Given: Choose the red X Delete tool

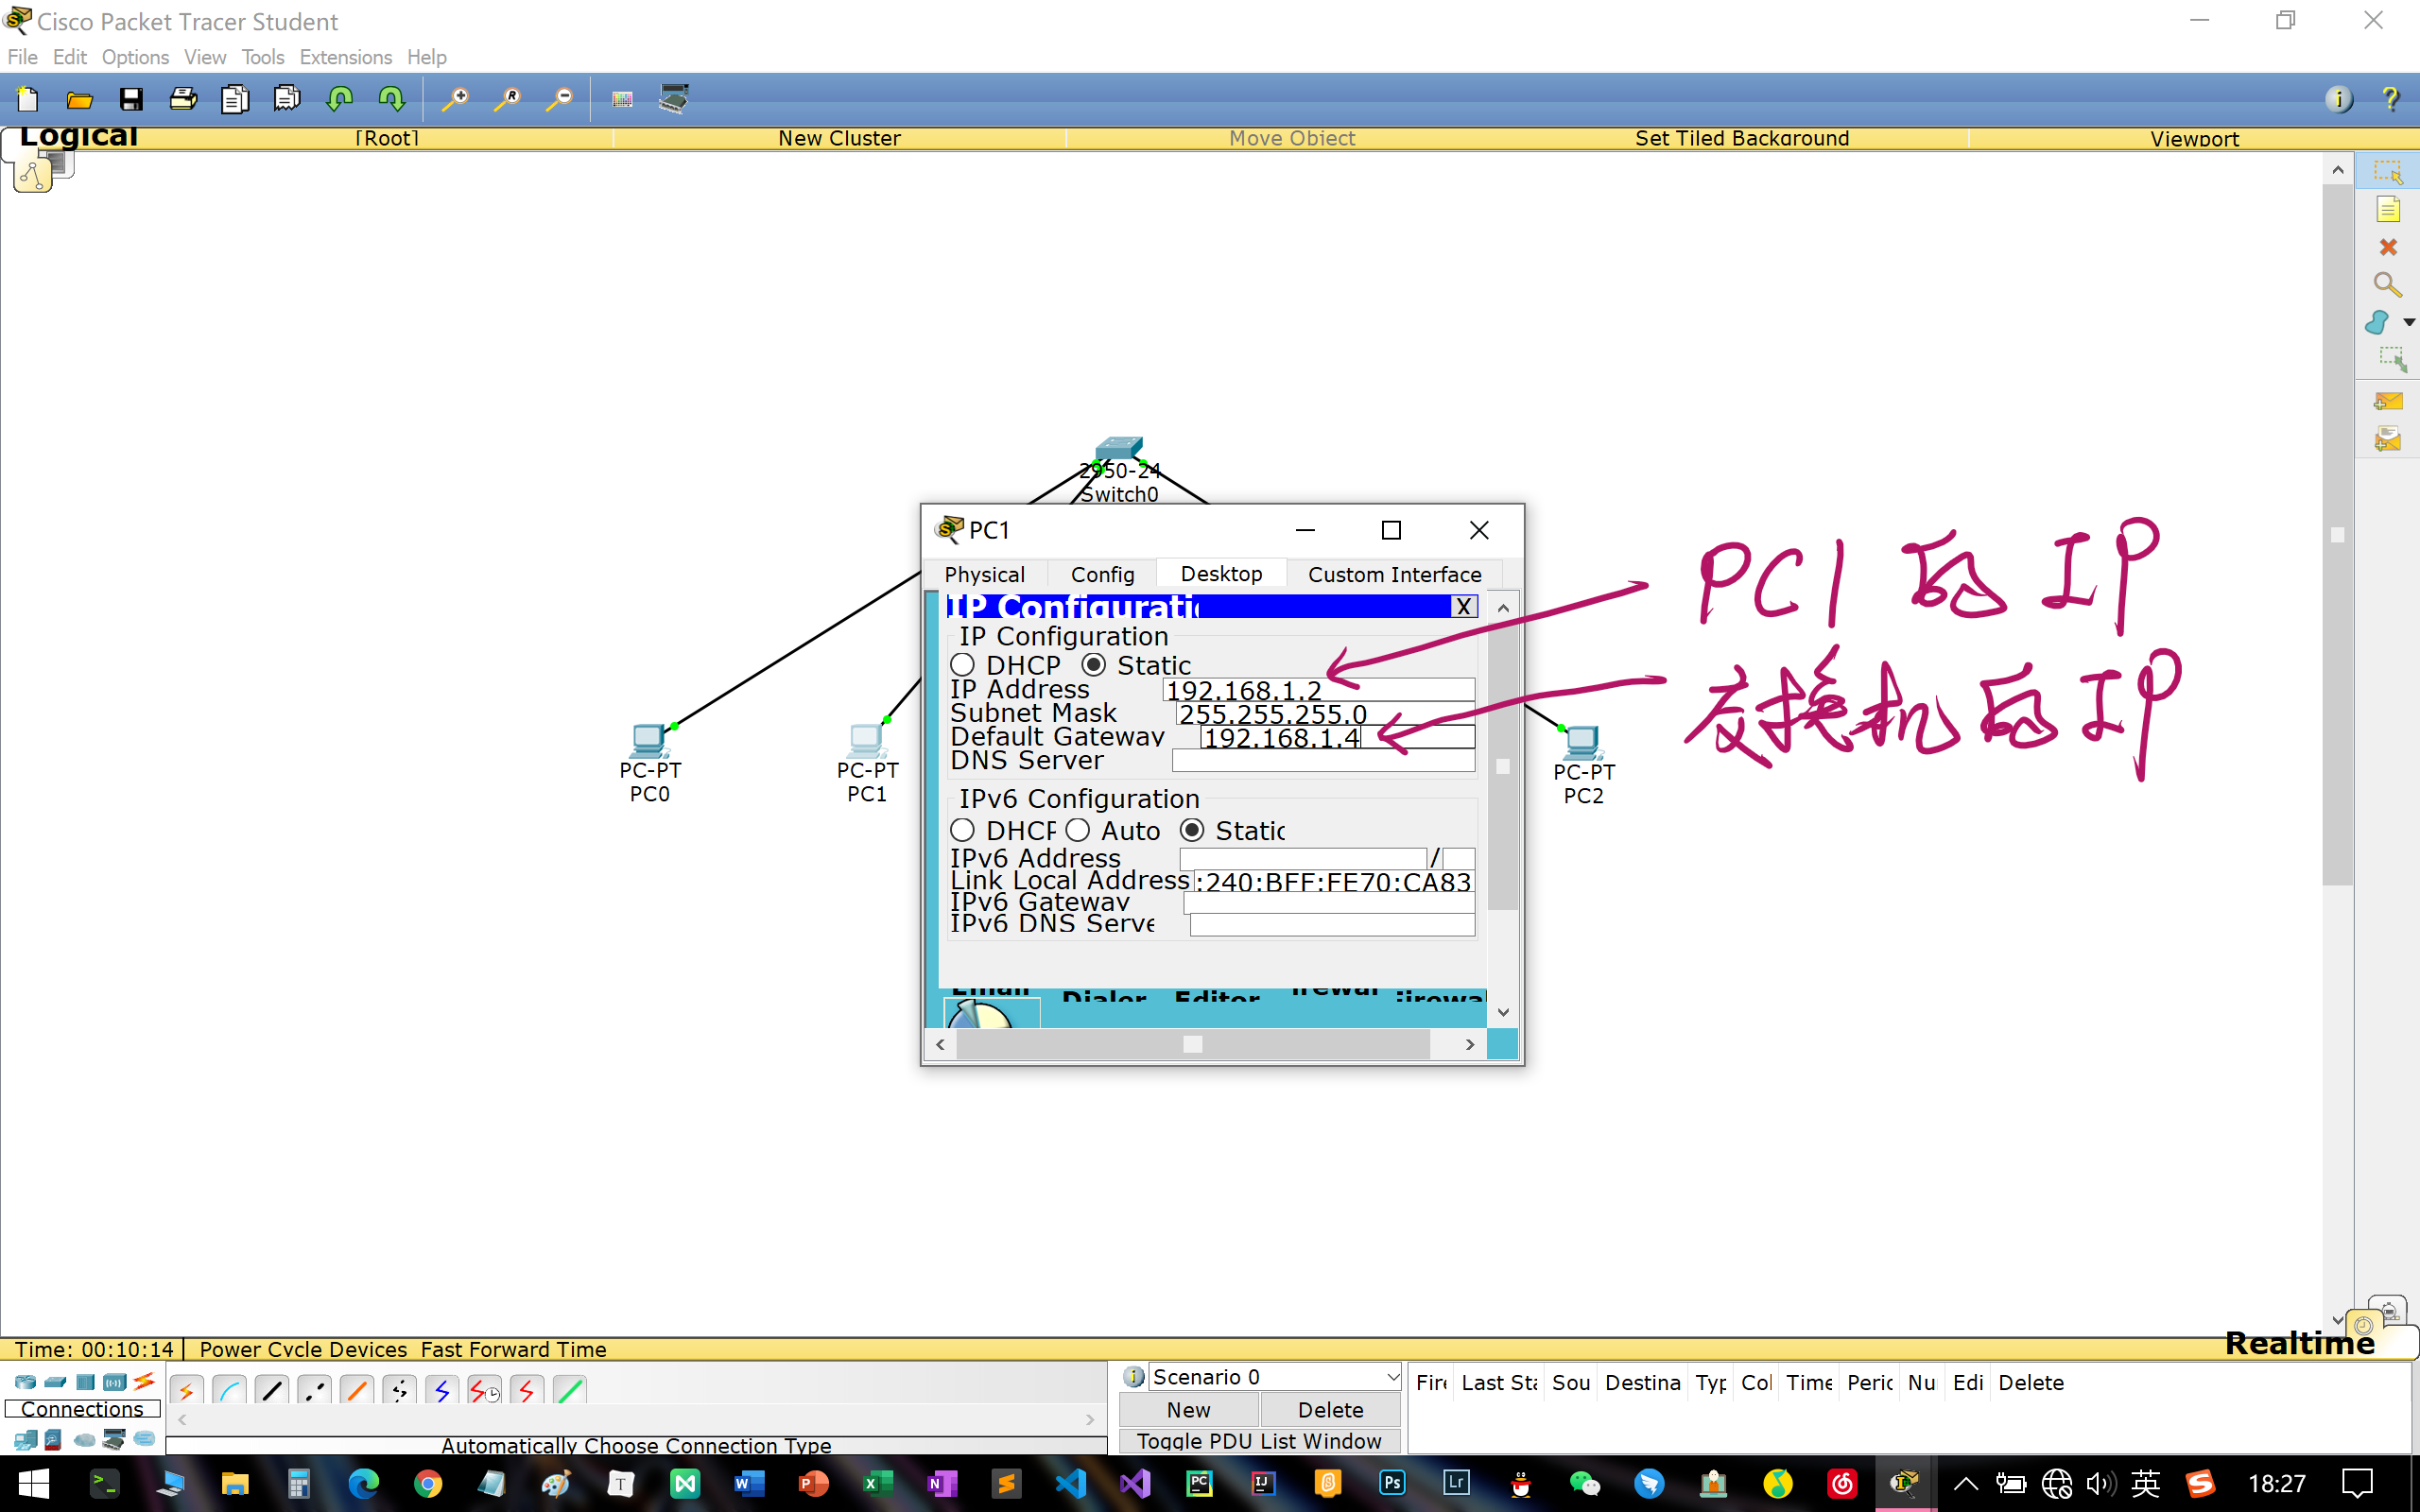Looking at the screenshot, I should (x=2388, y=247).
